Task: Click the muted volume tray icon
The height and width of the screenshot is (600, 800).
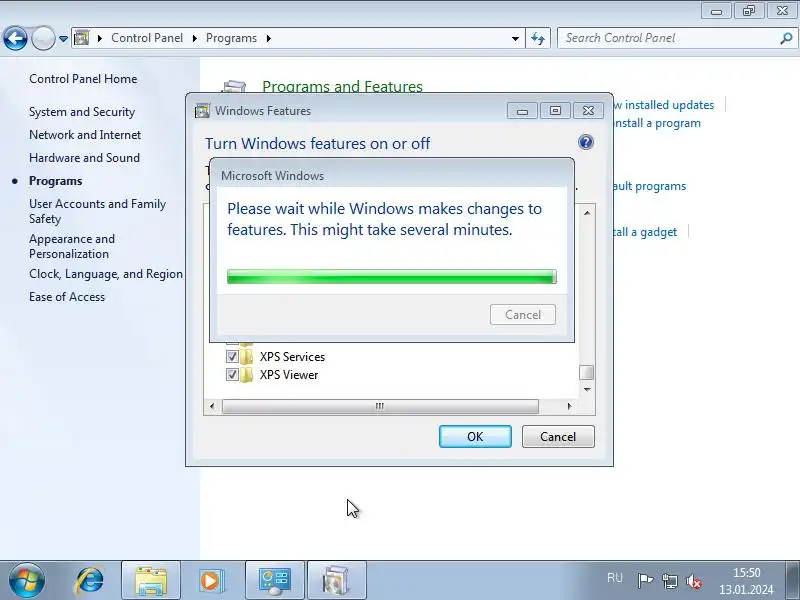Action: pos(694,581)
